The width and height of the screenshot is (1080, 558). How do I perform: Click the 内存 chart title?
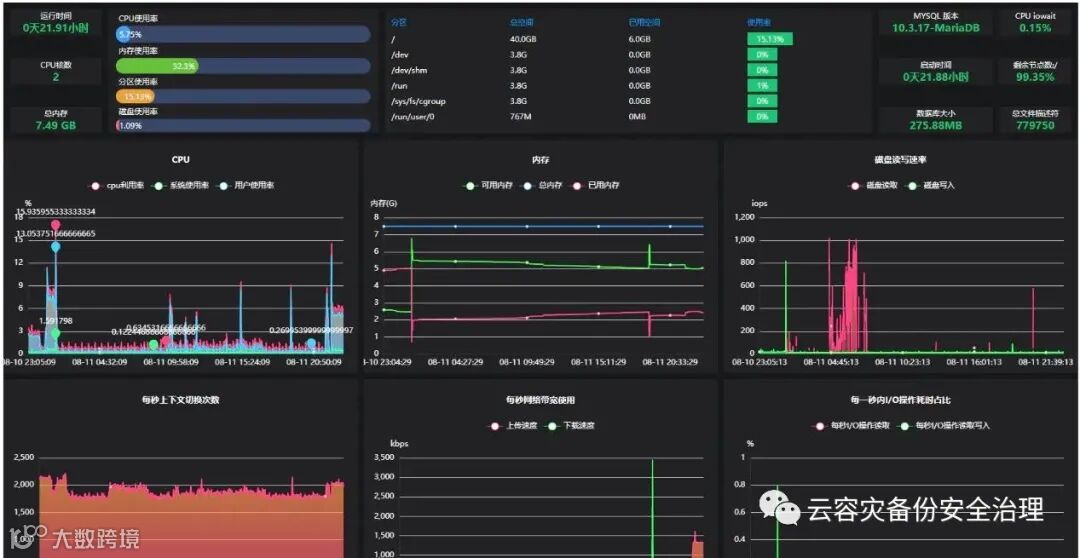coord(540,159)
